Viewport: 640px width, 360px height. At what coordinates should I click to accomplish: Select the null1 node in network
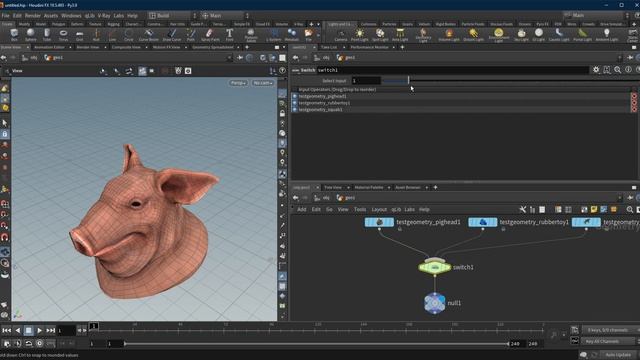pyautogui.click(x=435, y=303)
